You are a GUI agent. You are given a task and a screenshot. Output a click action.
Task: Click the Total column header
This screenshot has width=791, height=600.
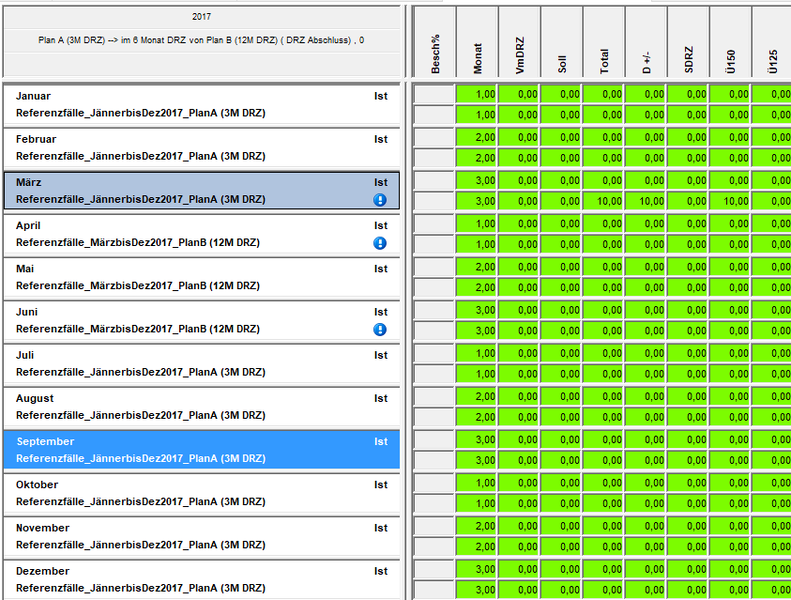pos(604,42)
